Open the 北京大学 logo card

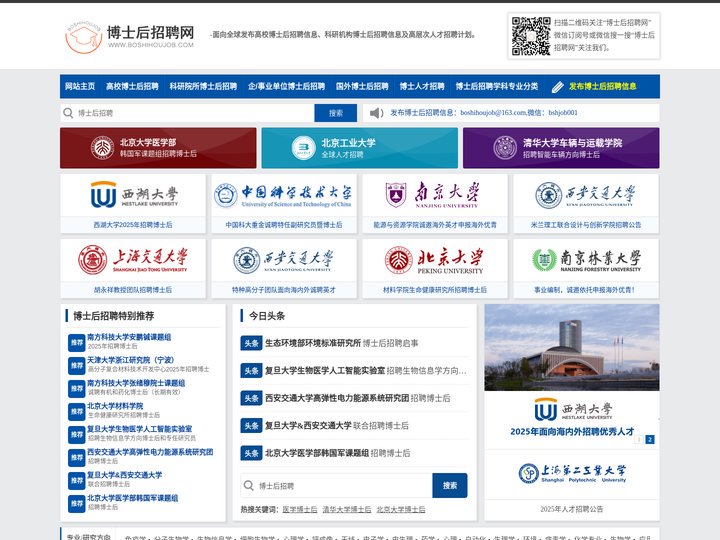pos(435,260)
